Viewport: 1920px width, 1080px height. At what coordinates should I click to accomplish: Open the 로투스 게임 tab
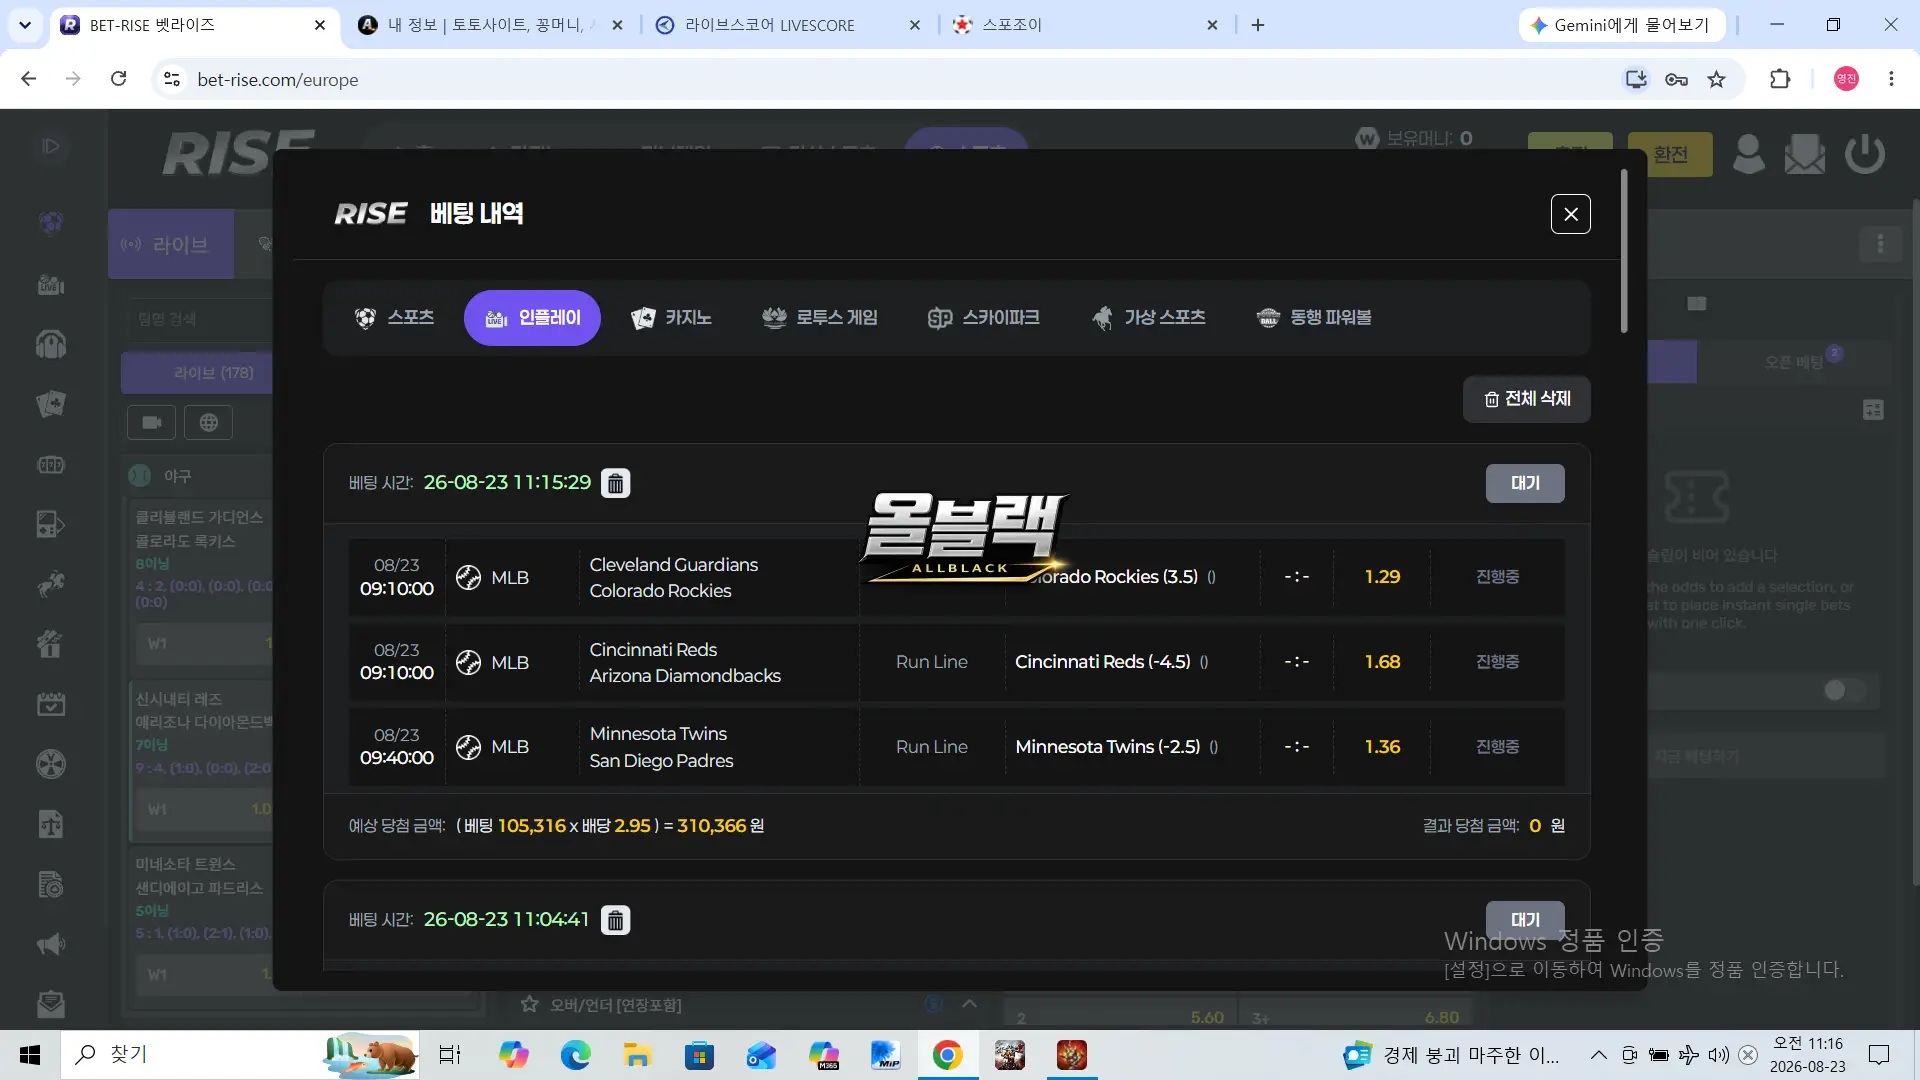click(820, 318)
